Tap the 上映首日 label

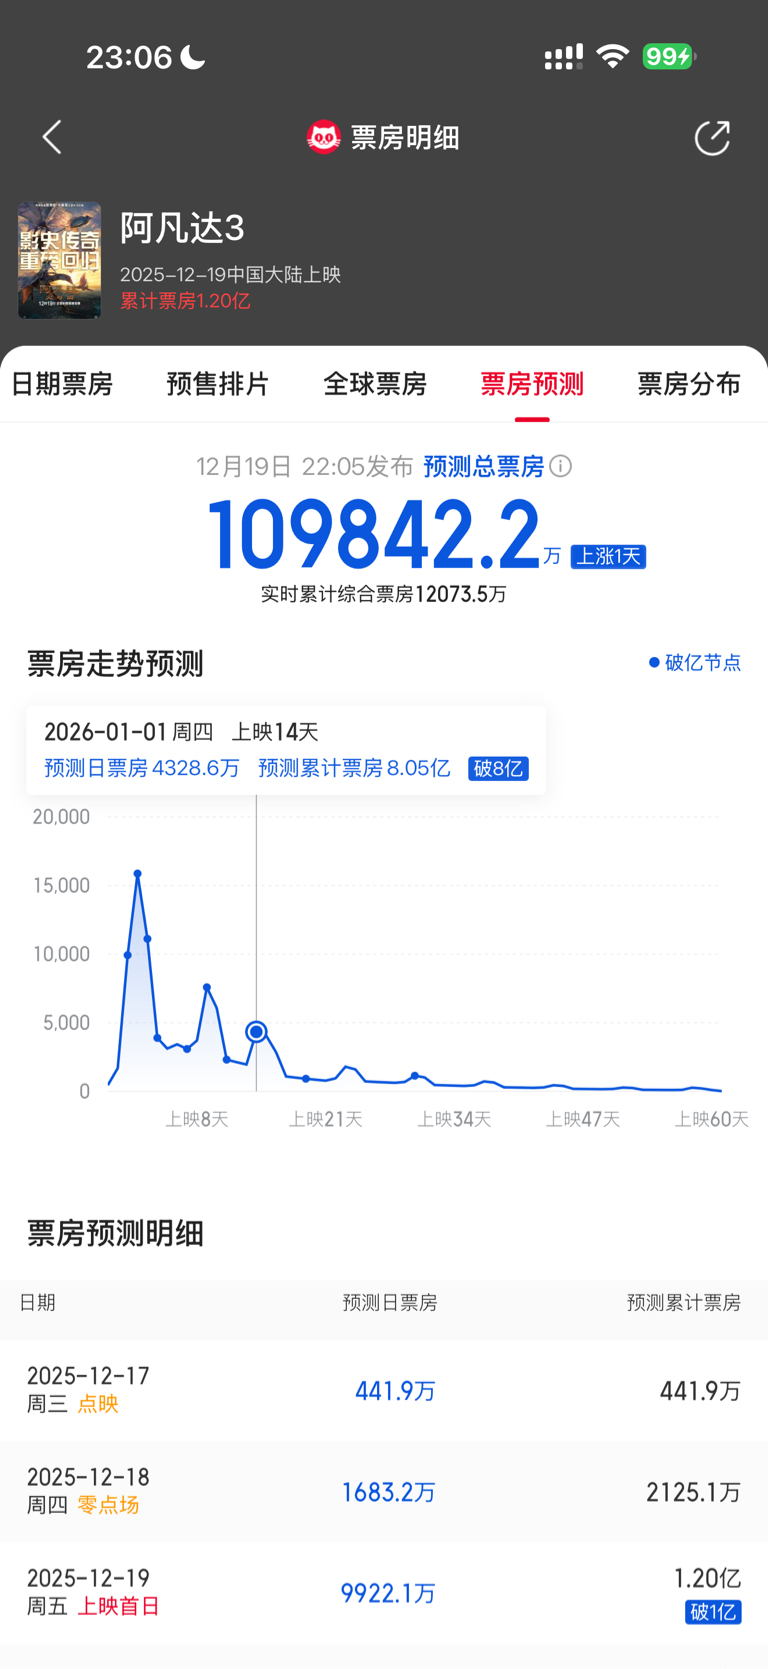pyautogui.click(x=118, y=1606)
